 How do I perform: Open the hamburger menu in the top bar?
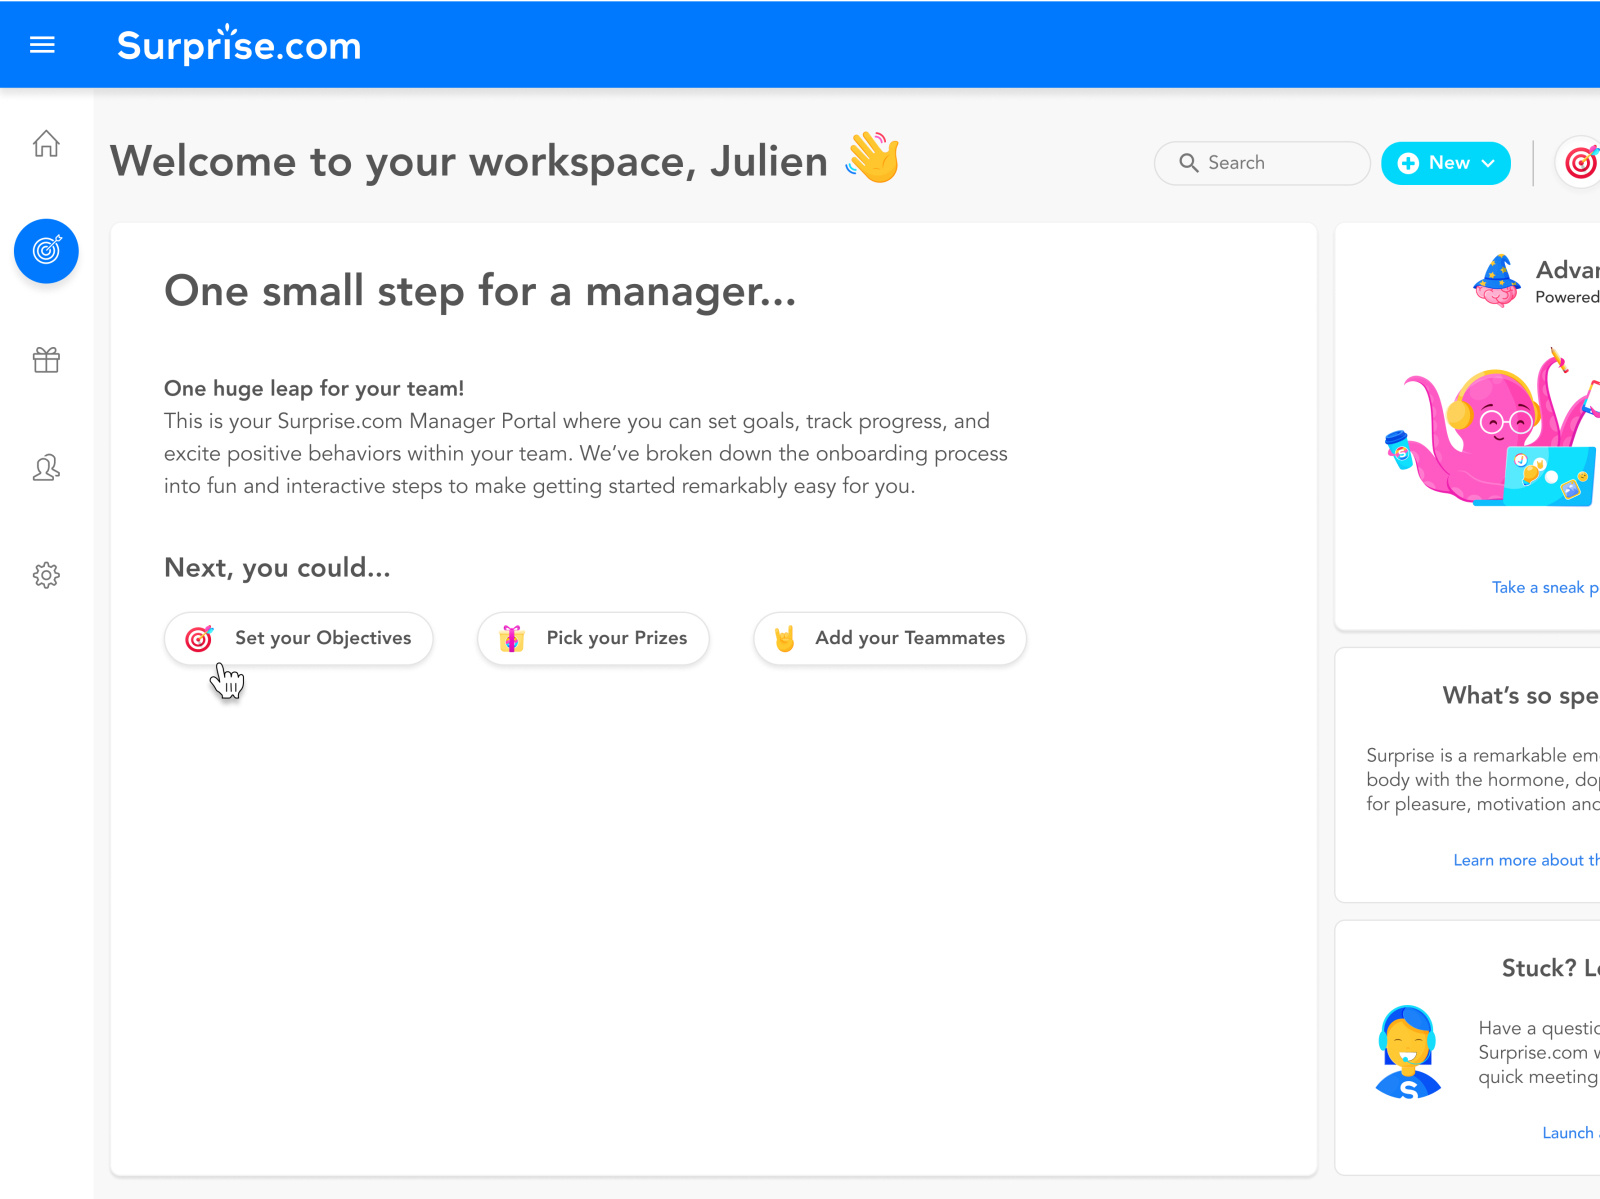point(41,44)
